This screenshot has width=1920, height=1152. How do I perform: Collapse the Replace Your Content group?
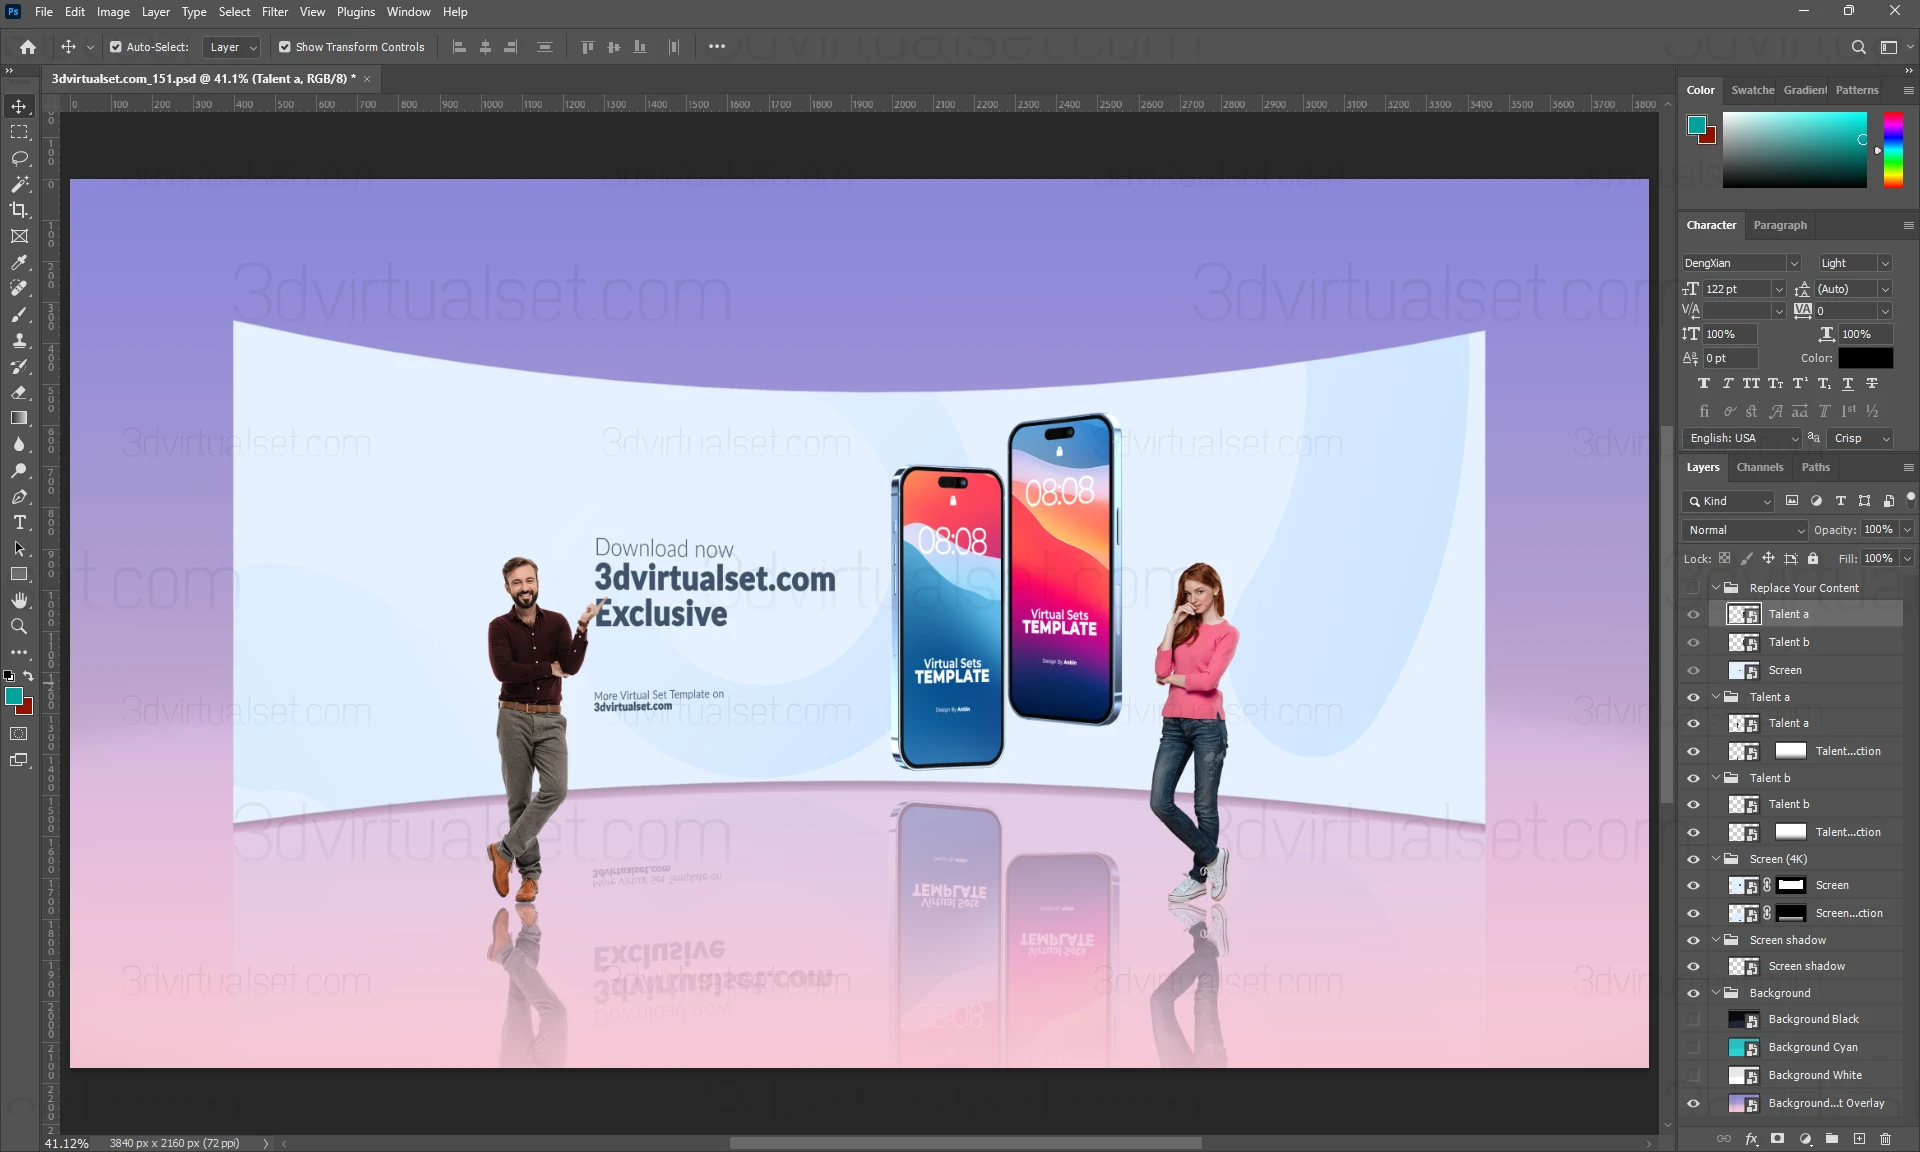point(1716,588)
